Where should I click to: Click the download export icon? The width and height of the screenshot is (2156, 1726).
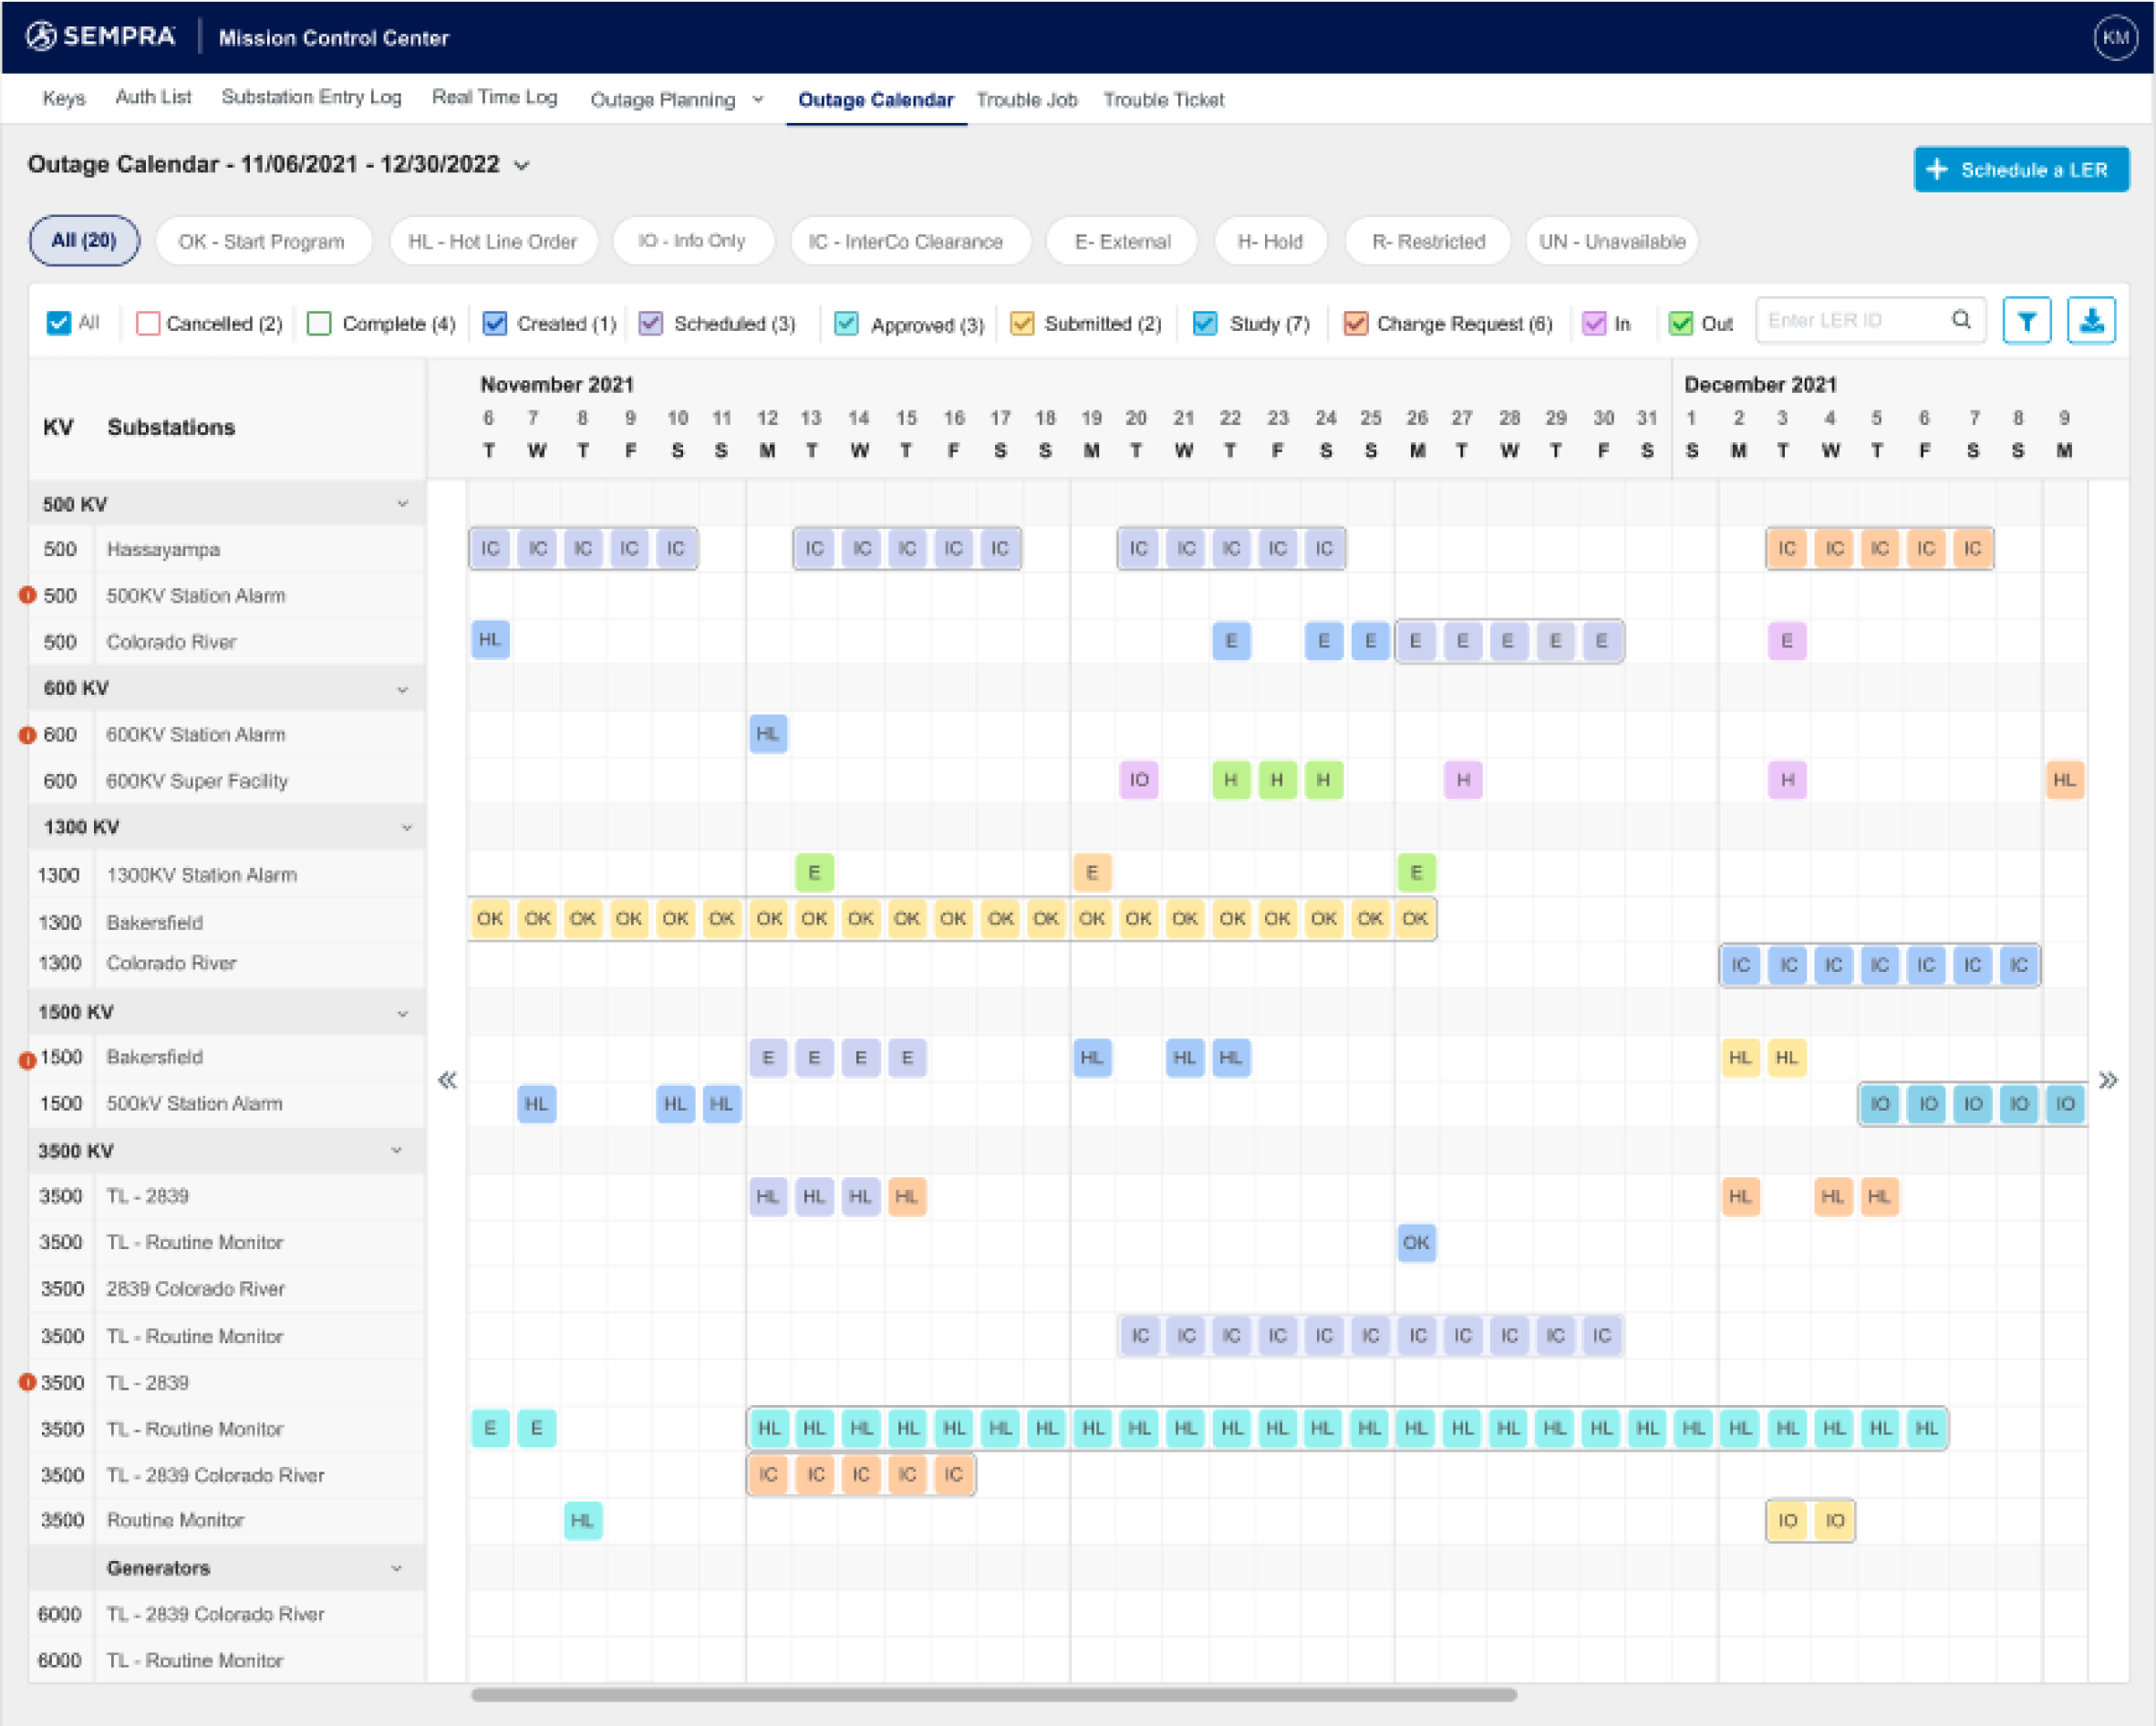(2090, 321)
